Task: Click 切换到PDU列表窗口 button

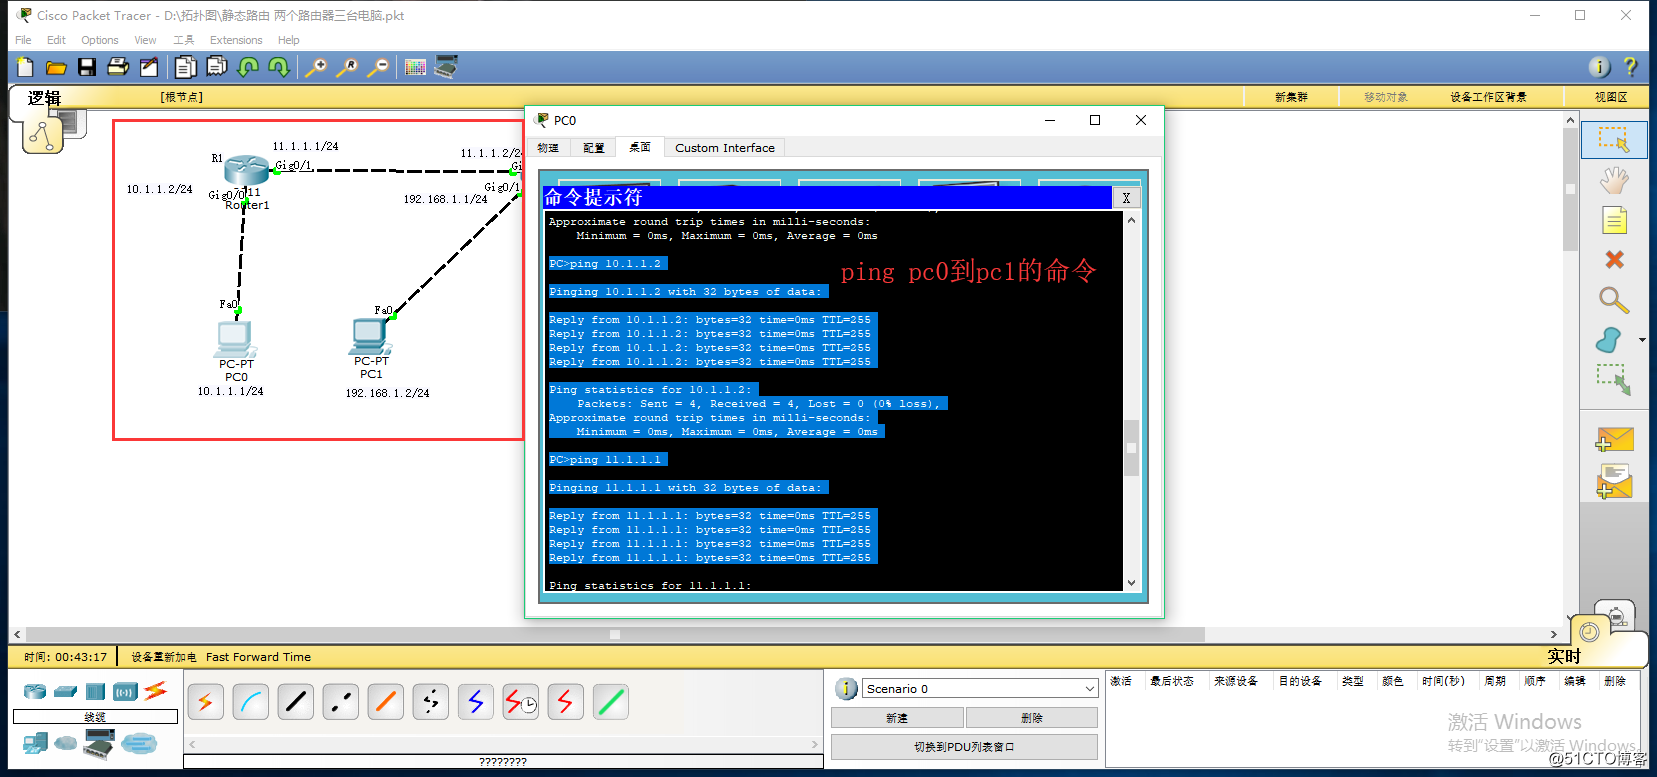Action: (x=964, y=747)
